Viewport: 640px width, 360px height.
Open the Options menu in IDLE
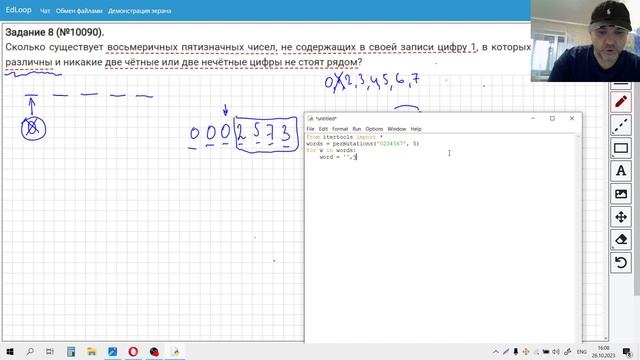pyautogui.click(x=374, y=129)
